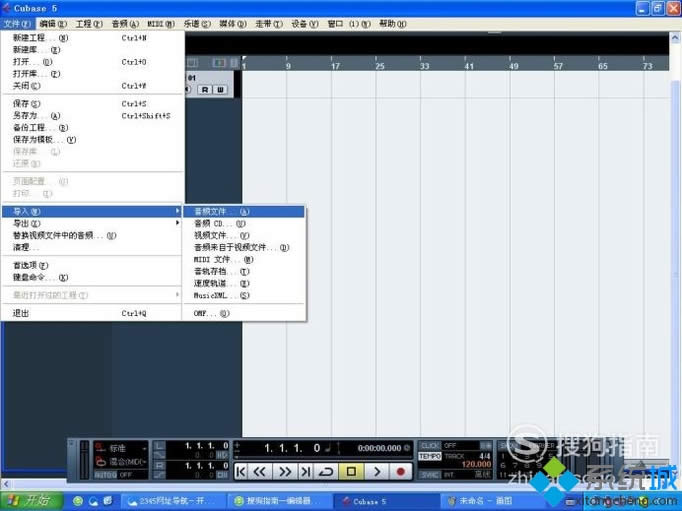This screenshot has height=511, width=682.
Task: Click the right locator R button
Action: point(159,465)
